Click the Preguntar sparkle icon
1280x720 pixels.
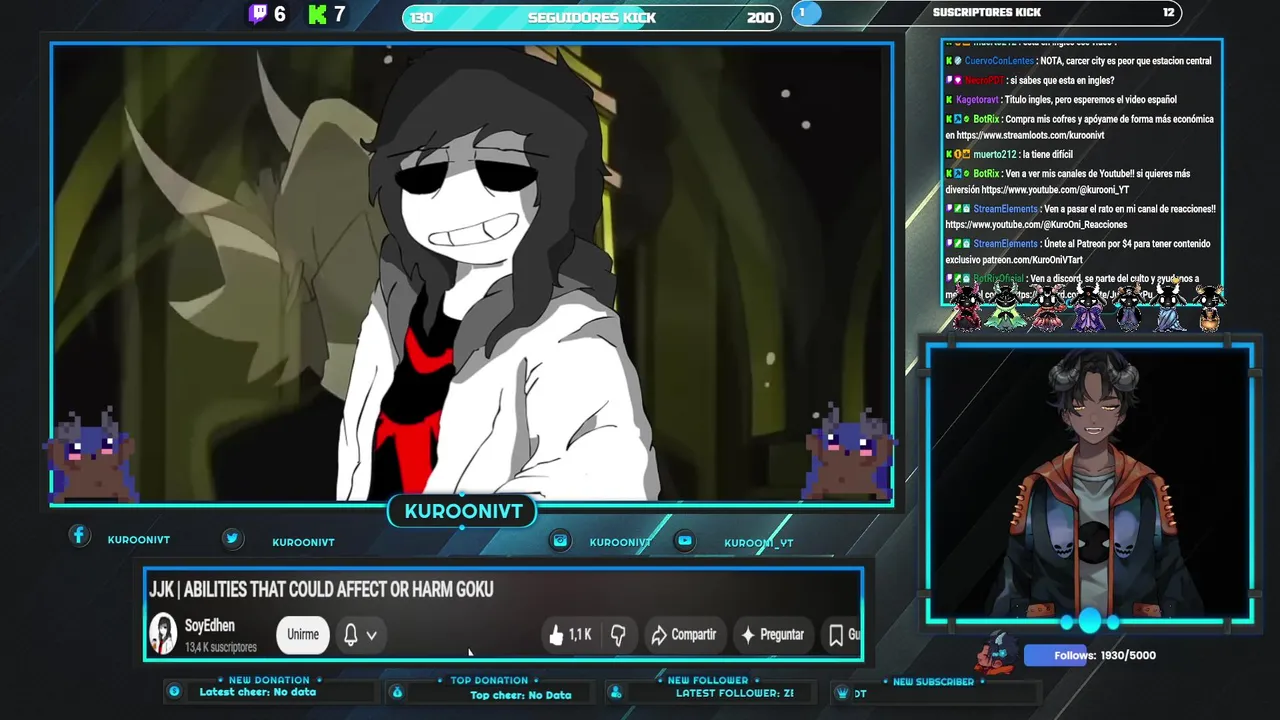click(x=747, y=634)
